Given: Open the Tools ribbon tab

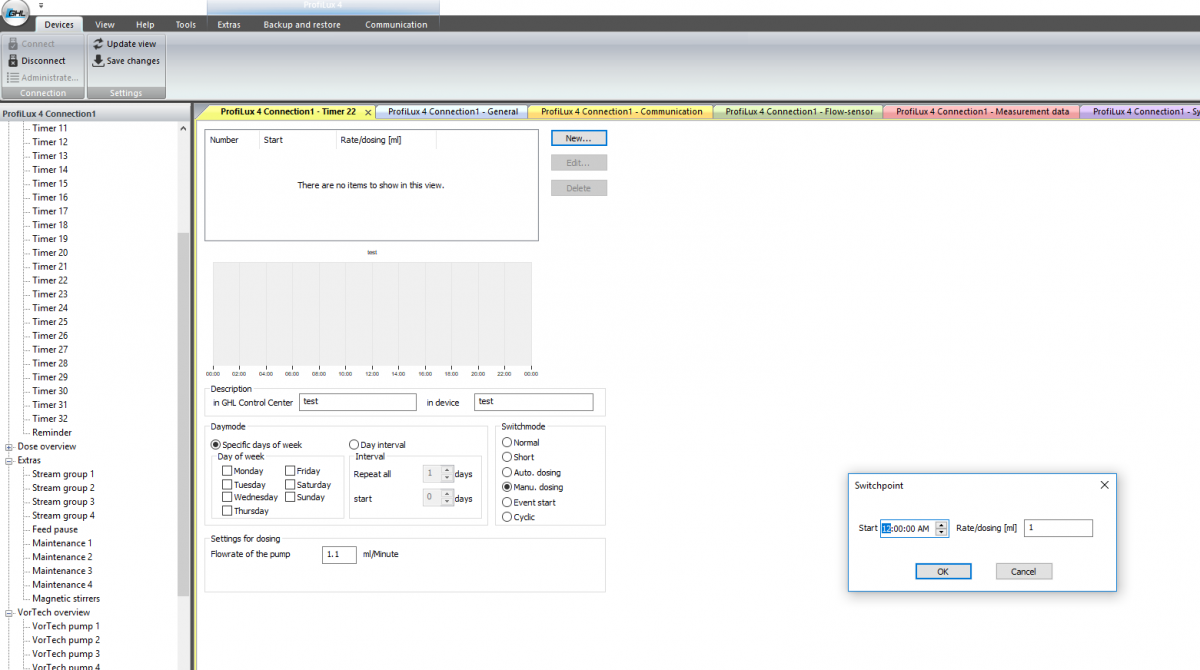Looking at the screenshot, I should pos(186,24).
